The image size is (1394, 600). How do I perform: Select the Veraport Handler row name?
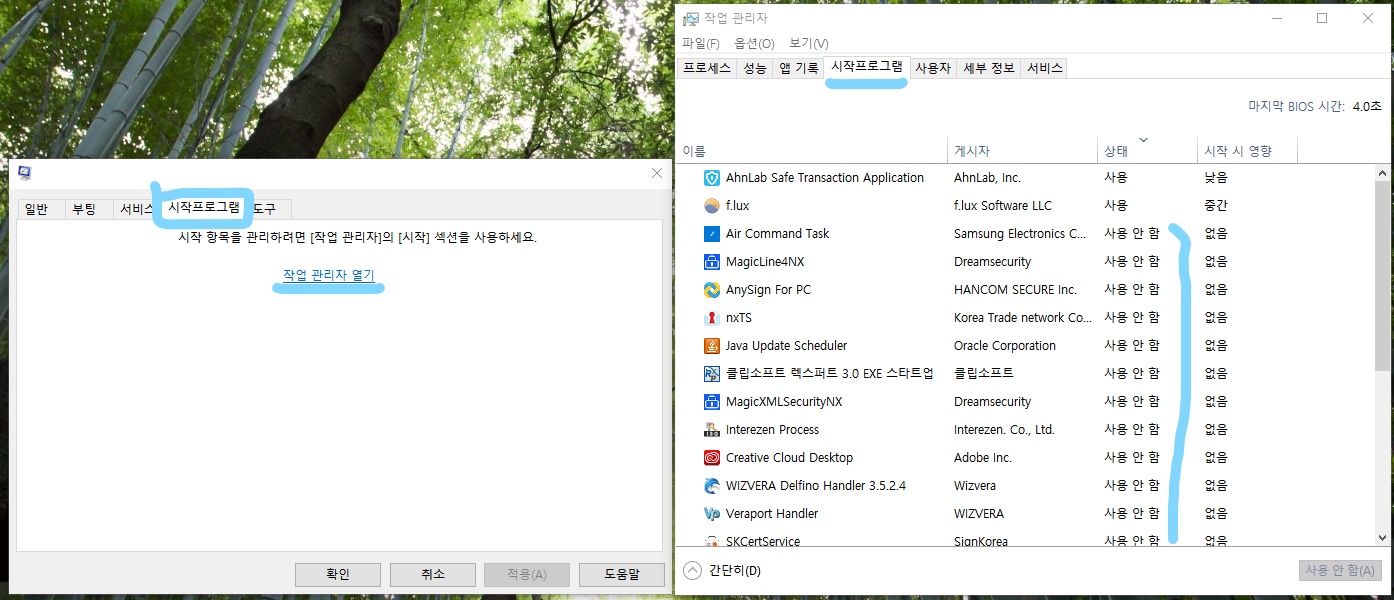point(771,514)
